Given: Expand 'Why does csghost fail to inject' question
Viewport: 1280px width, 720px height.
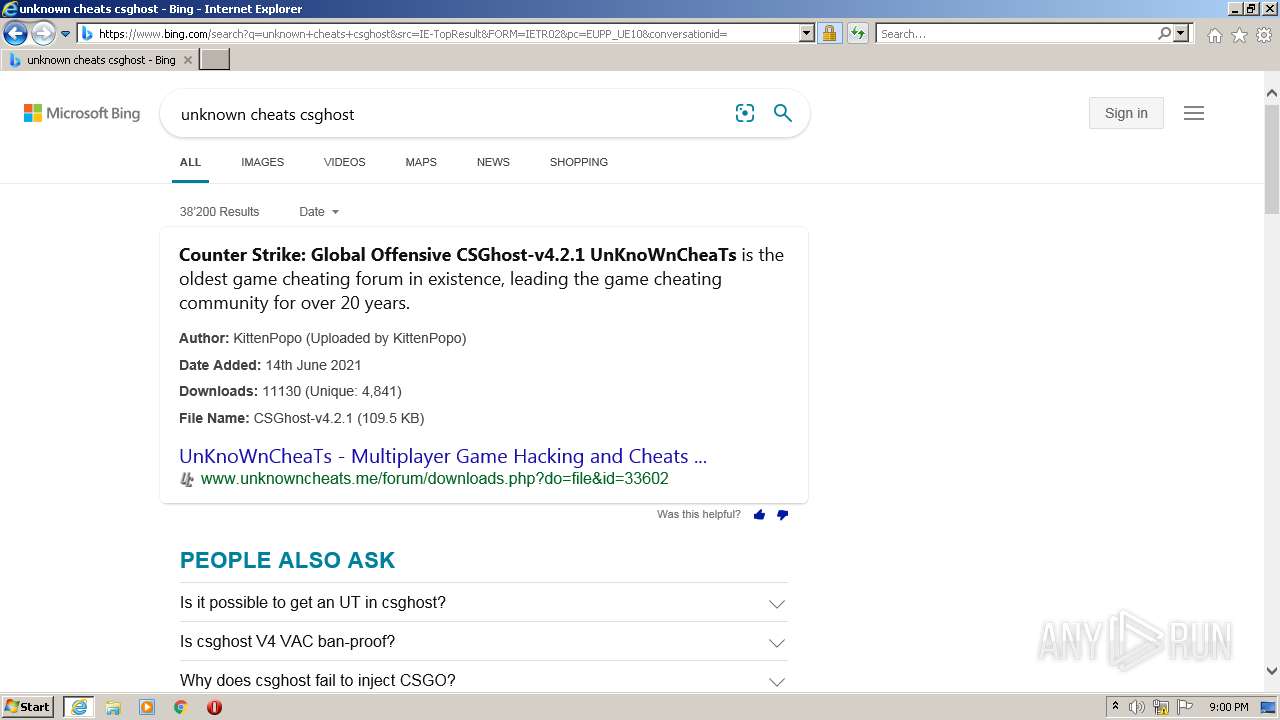Looking at the screenshot, I should point(483,681).
